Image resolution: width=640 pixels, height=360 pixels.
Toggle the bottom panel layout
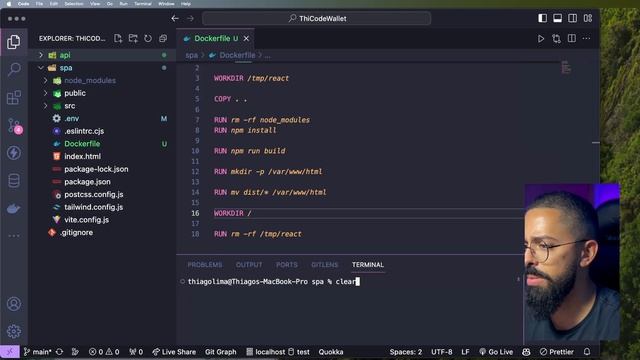558,18
